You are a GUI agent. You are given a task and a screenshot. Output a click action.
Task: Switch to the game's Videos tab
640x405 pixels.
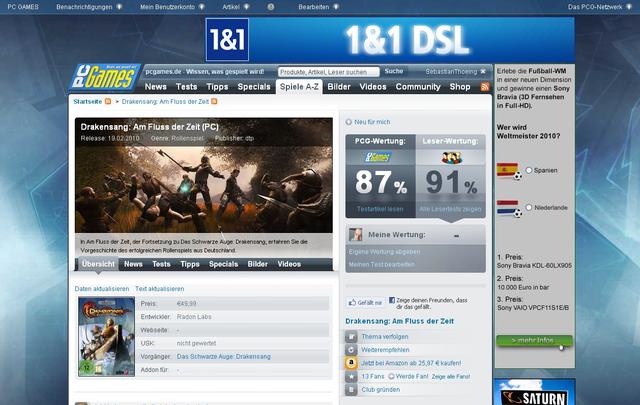point(289,264)
